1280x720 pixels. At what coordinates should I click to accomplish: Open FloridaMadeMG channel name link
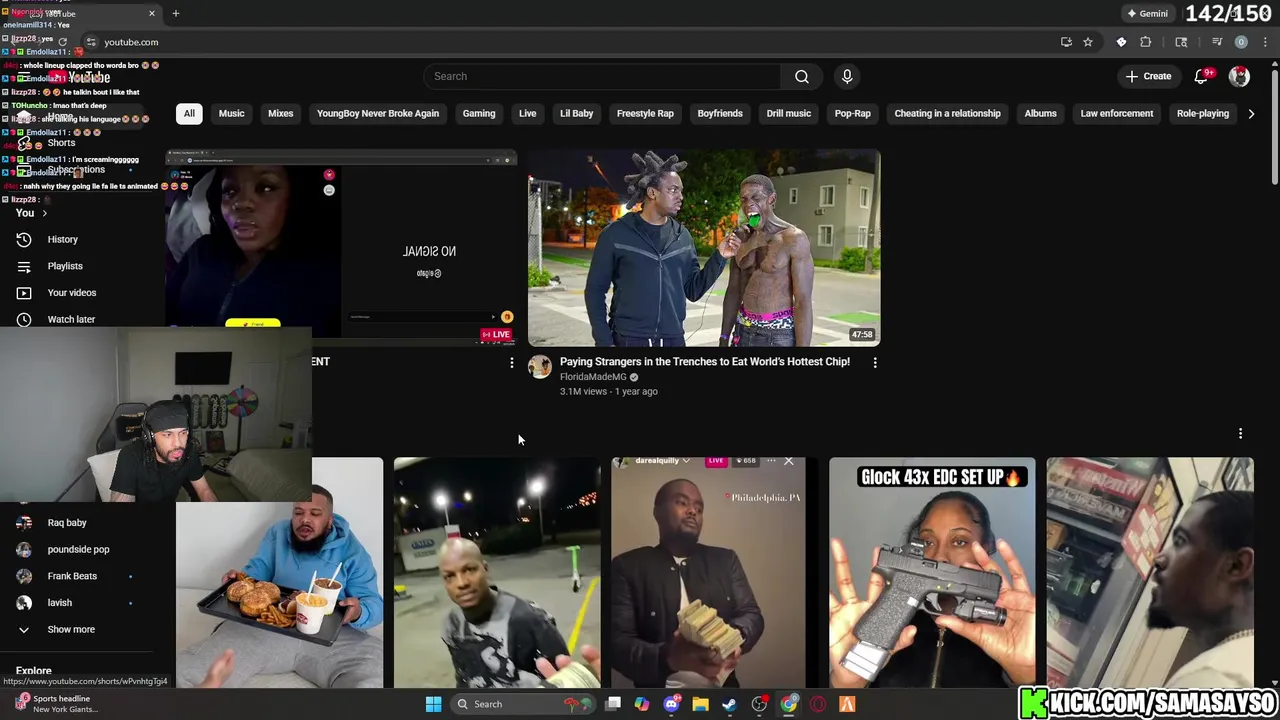[593, 377]
